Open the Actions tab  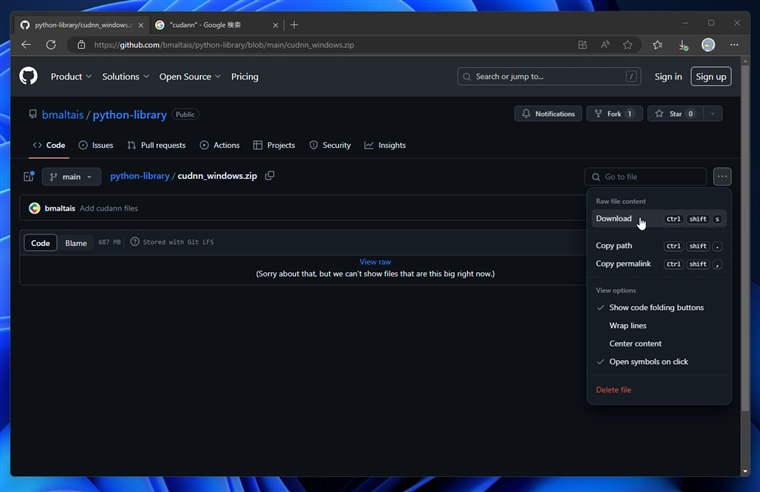point(220,145)
